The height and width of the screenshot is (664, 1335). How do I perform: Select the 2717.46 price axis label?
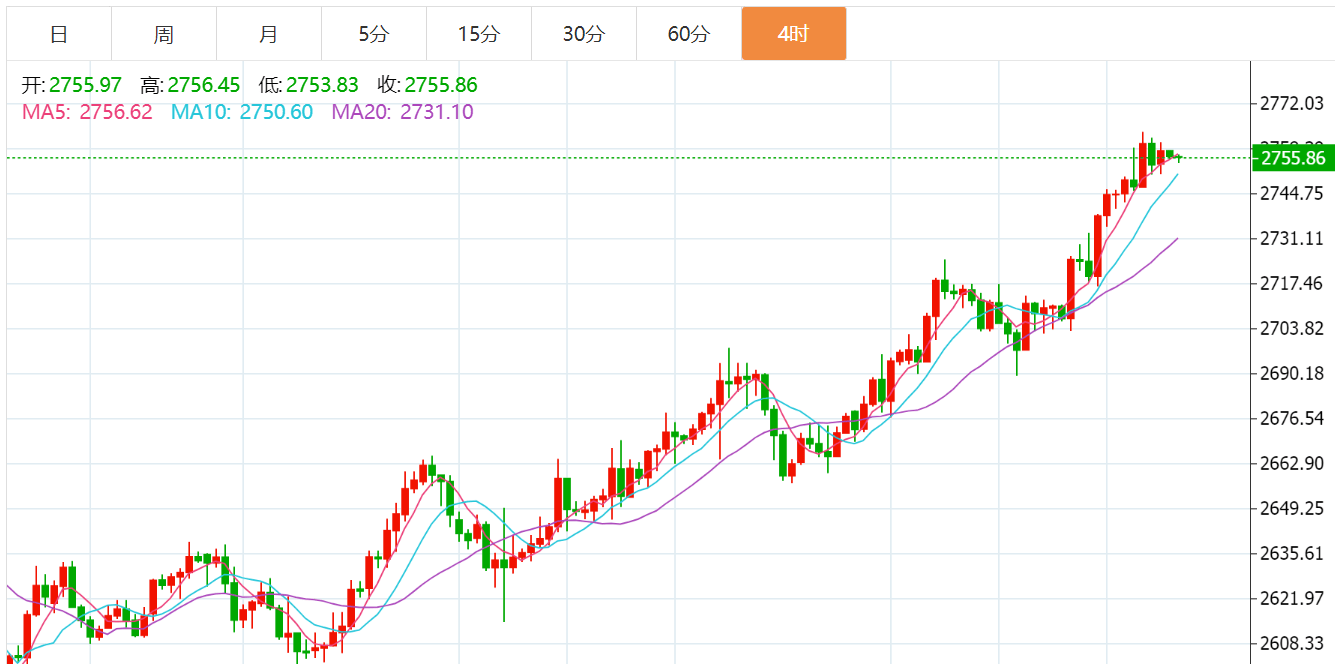[1292, 283]
